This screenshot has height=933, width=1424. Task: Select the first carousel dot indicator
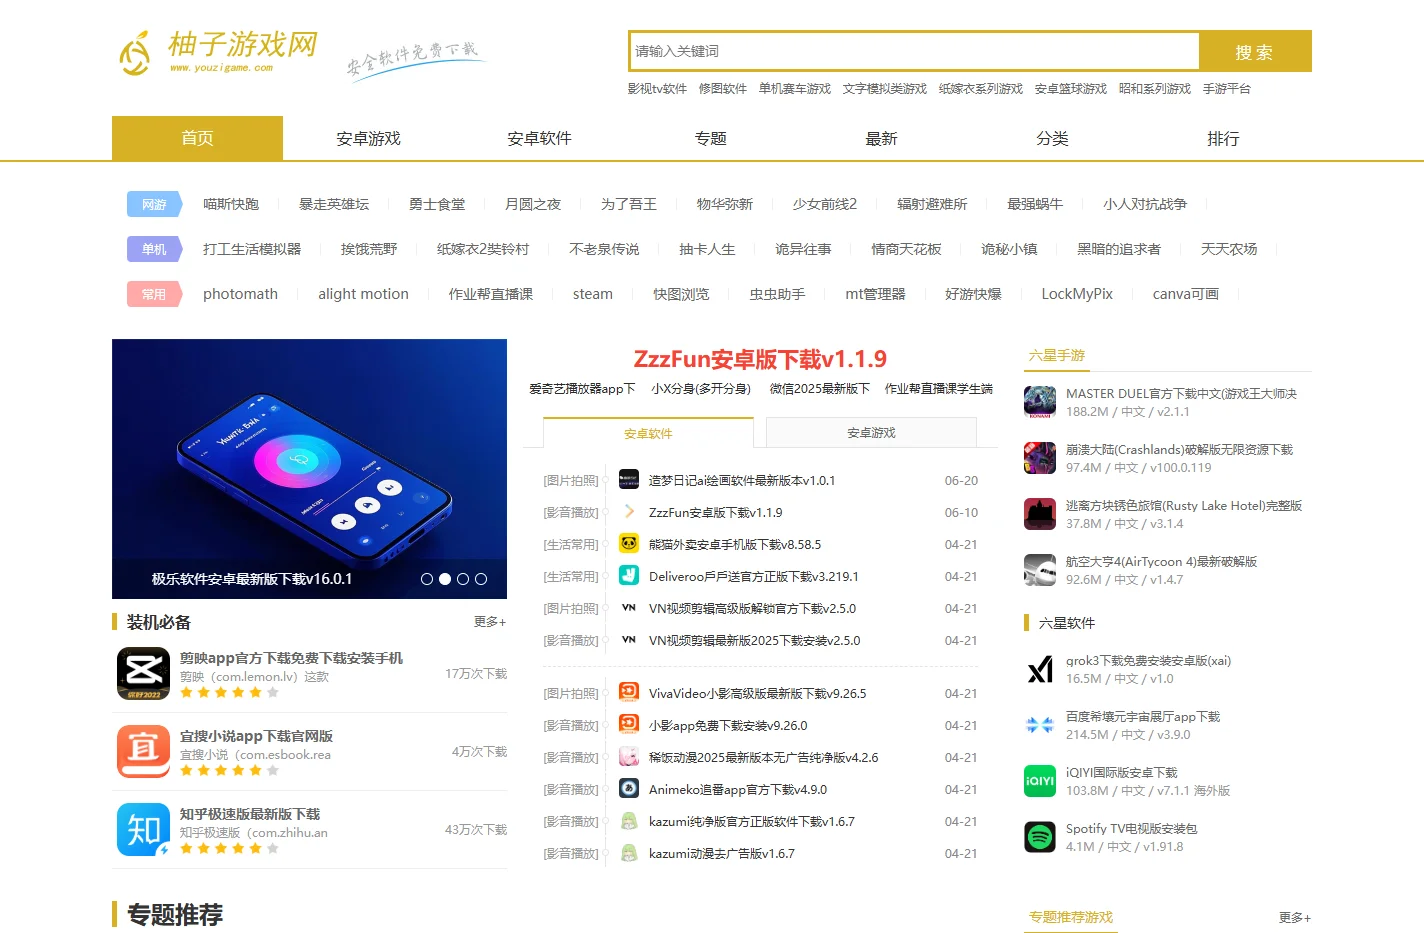427,579
